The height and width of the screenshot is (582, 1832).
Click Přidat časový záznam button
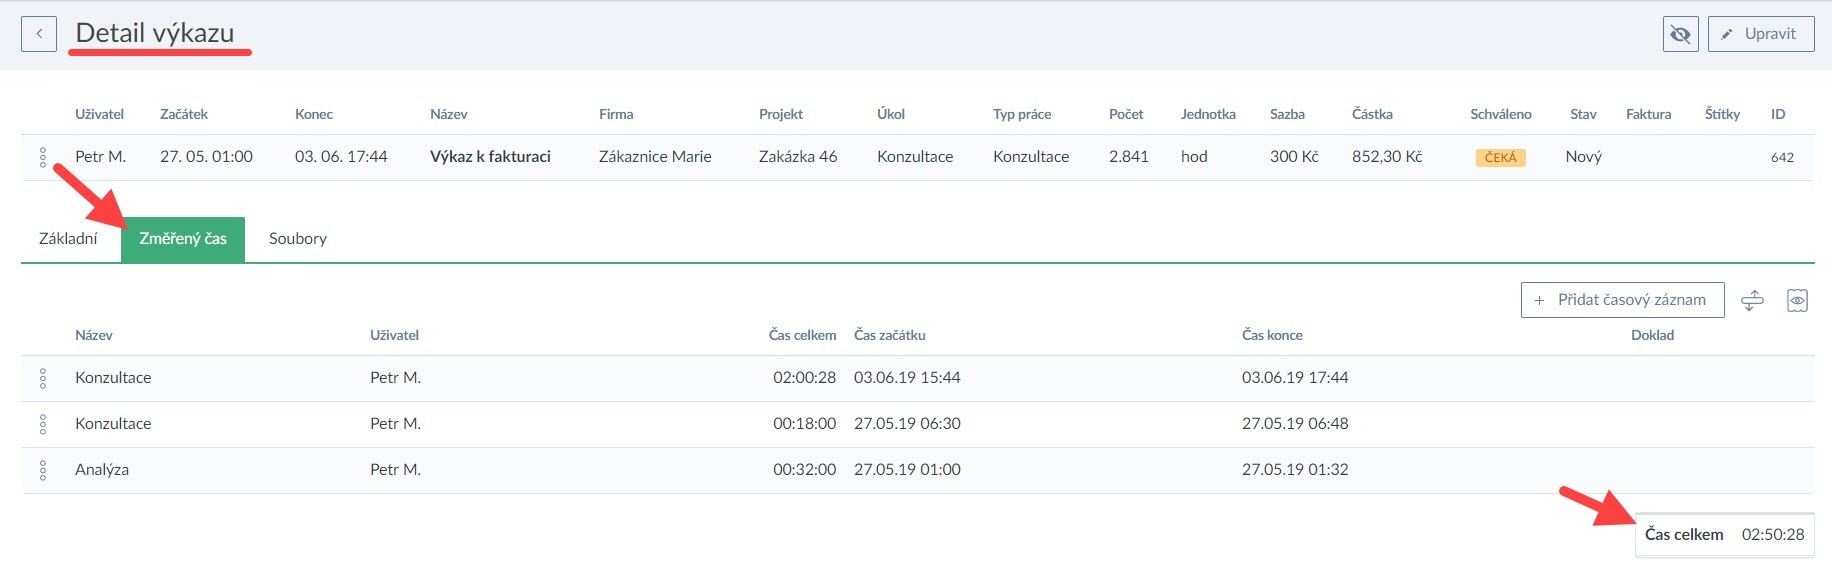pos(1621,300)
